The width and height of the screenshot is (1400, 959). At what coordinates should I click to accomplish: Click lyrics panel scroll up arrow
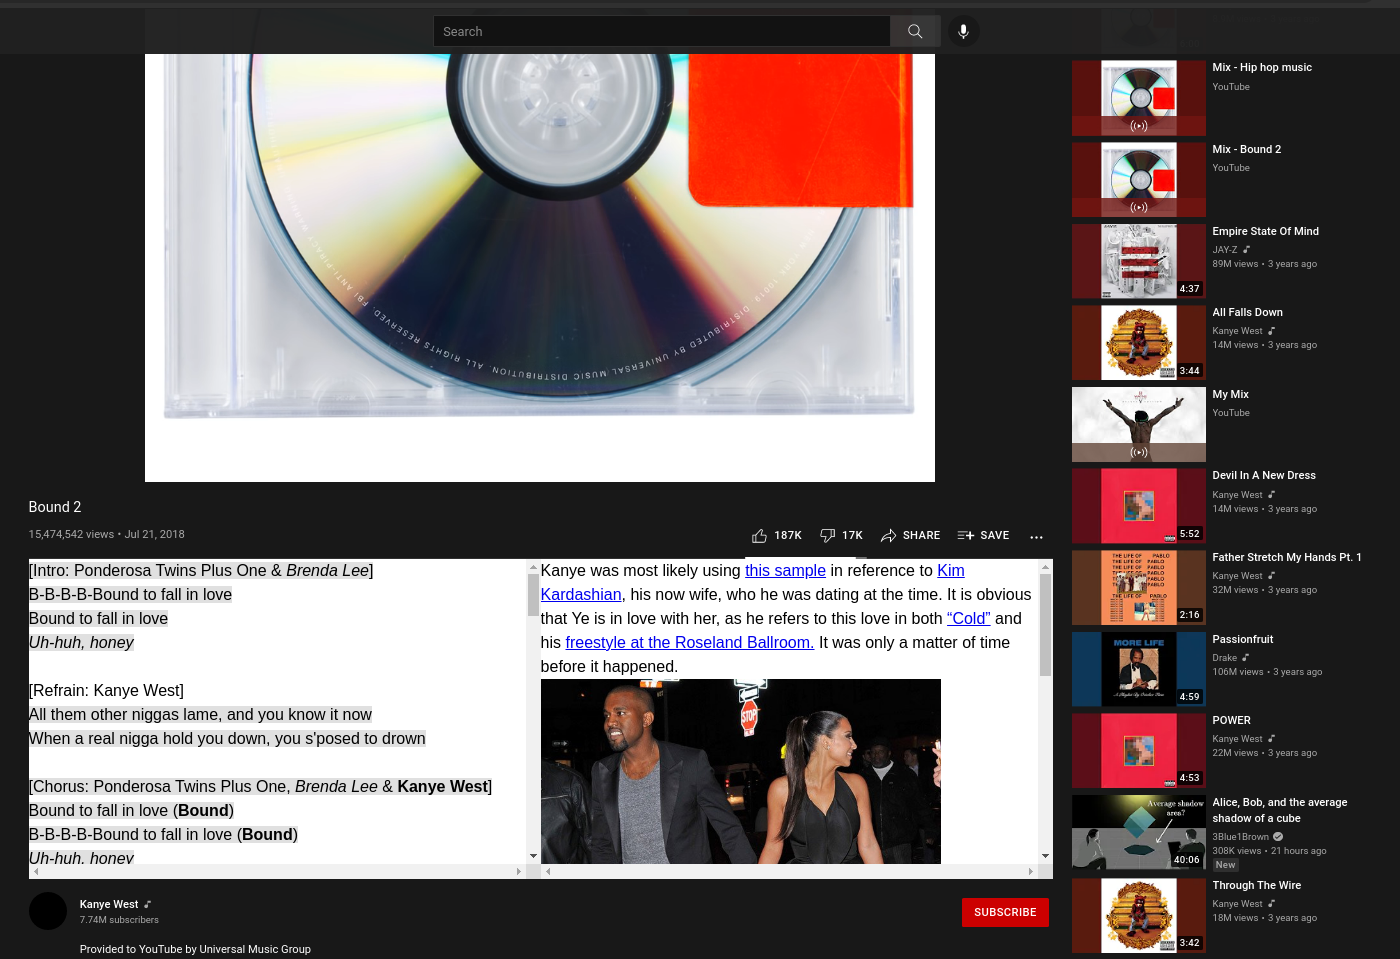click(533, 566)
